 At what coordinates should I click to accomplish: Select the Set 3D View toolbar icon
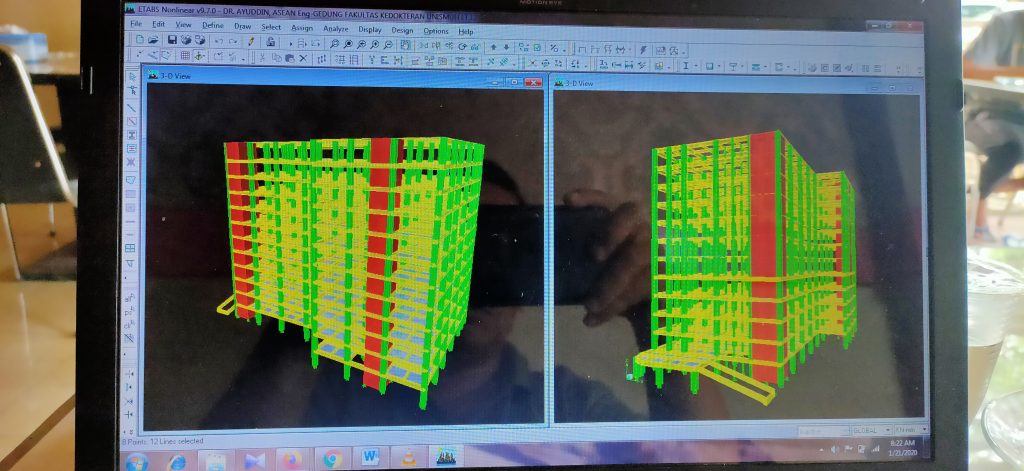tap(424, 45)
